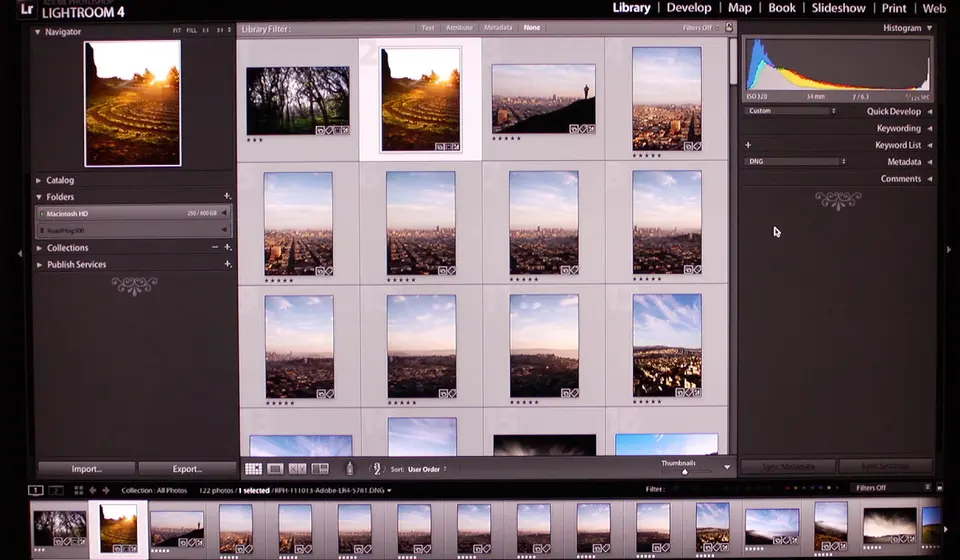Screen dimensions: 960x560
Task: Add a keyword with Keyword List plus
Action: pos(748,145)
